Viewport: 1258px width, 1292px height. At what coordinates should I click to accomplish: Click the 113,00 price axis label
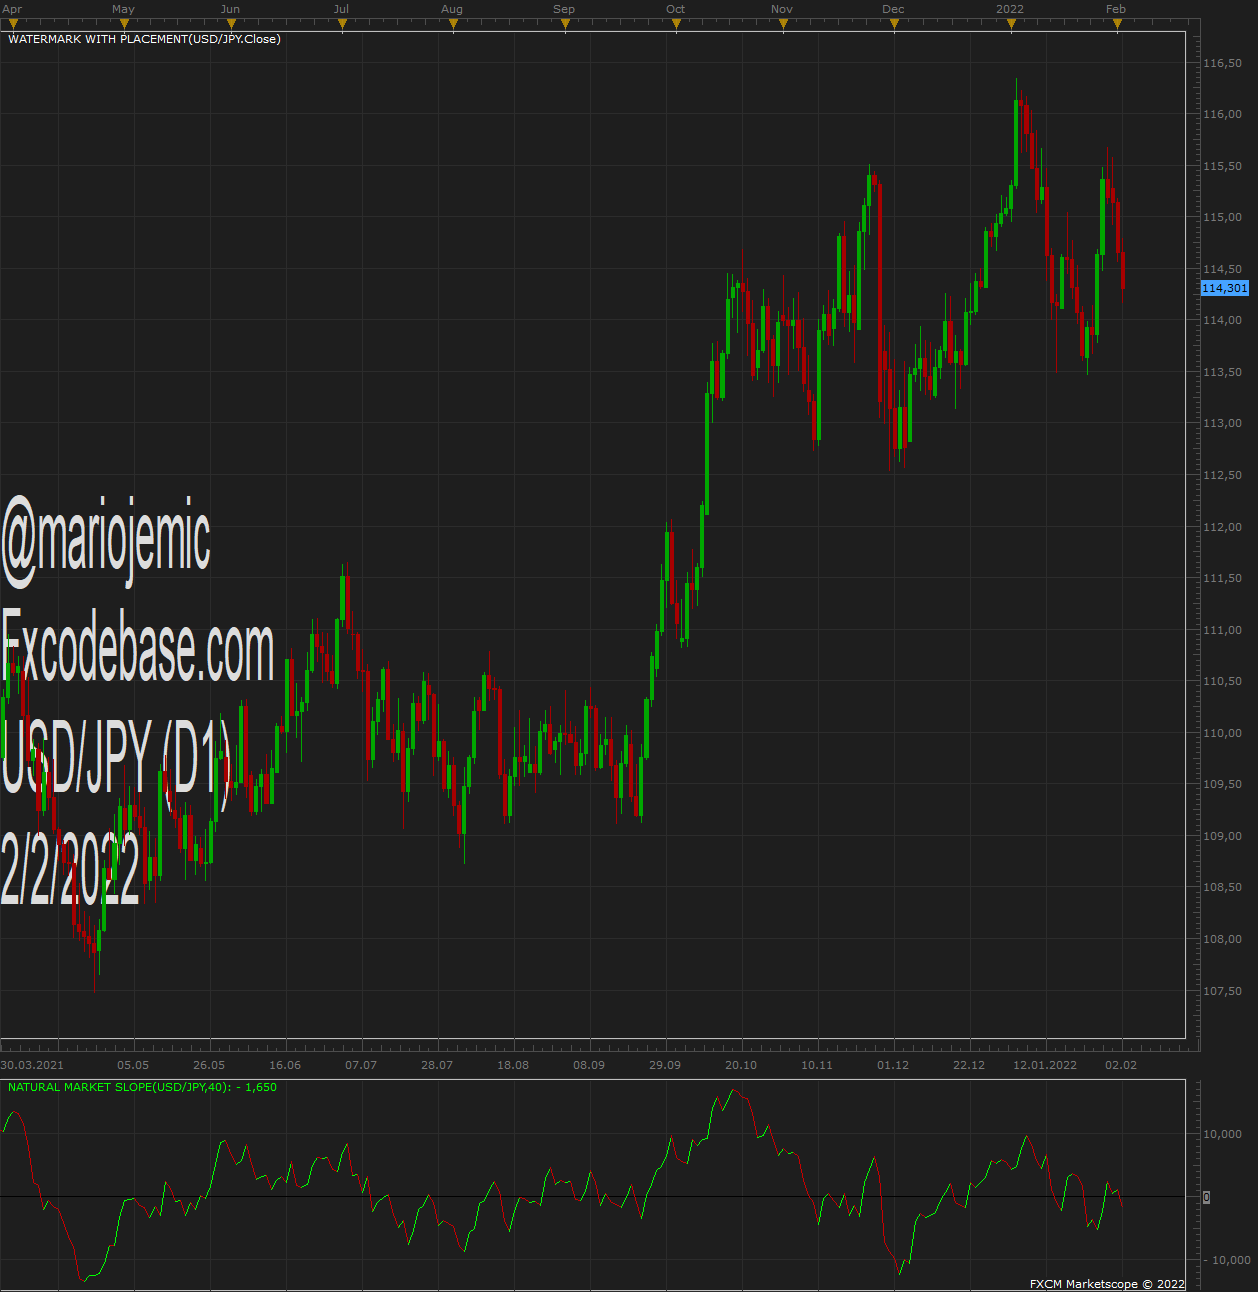tap(1223, 423)
